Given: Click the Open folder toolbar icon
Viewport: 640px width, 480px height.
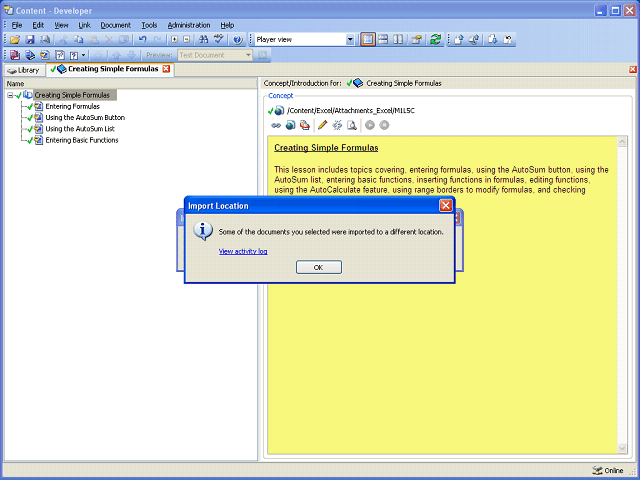Looking at the screenshot, I should tap(15, 40).
